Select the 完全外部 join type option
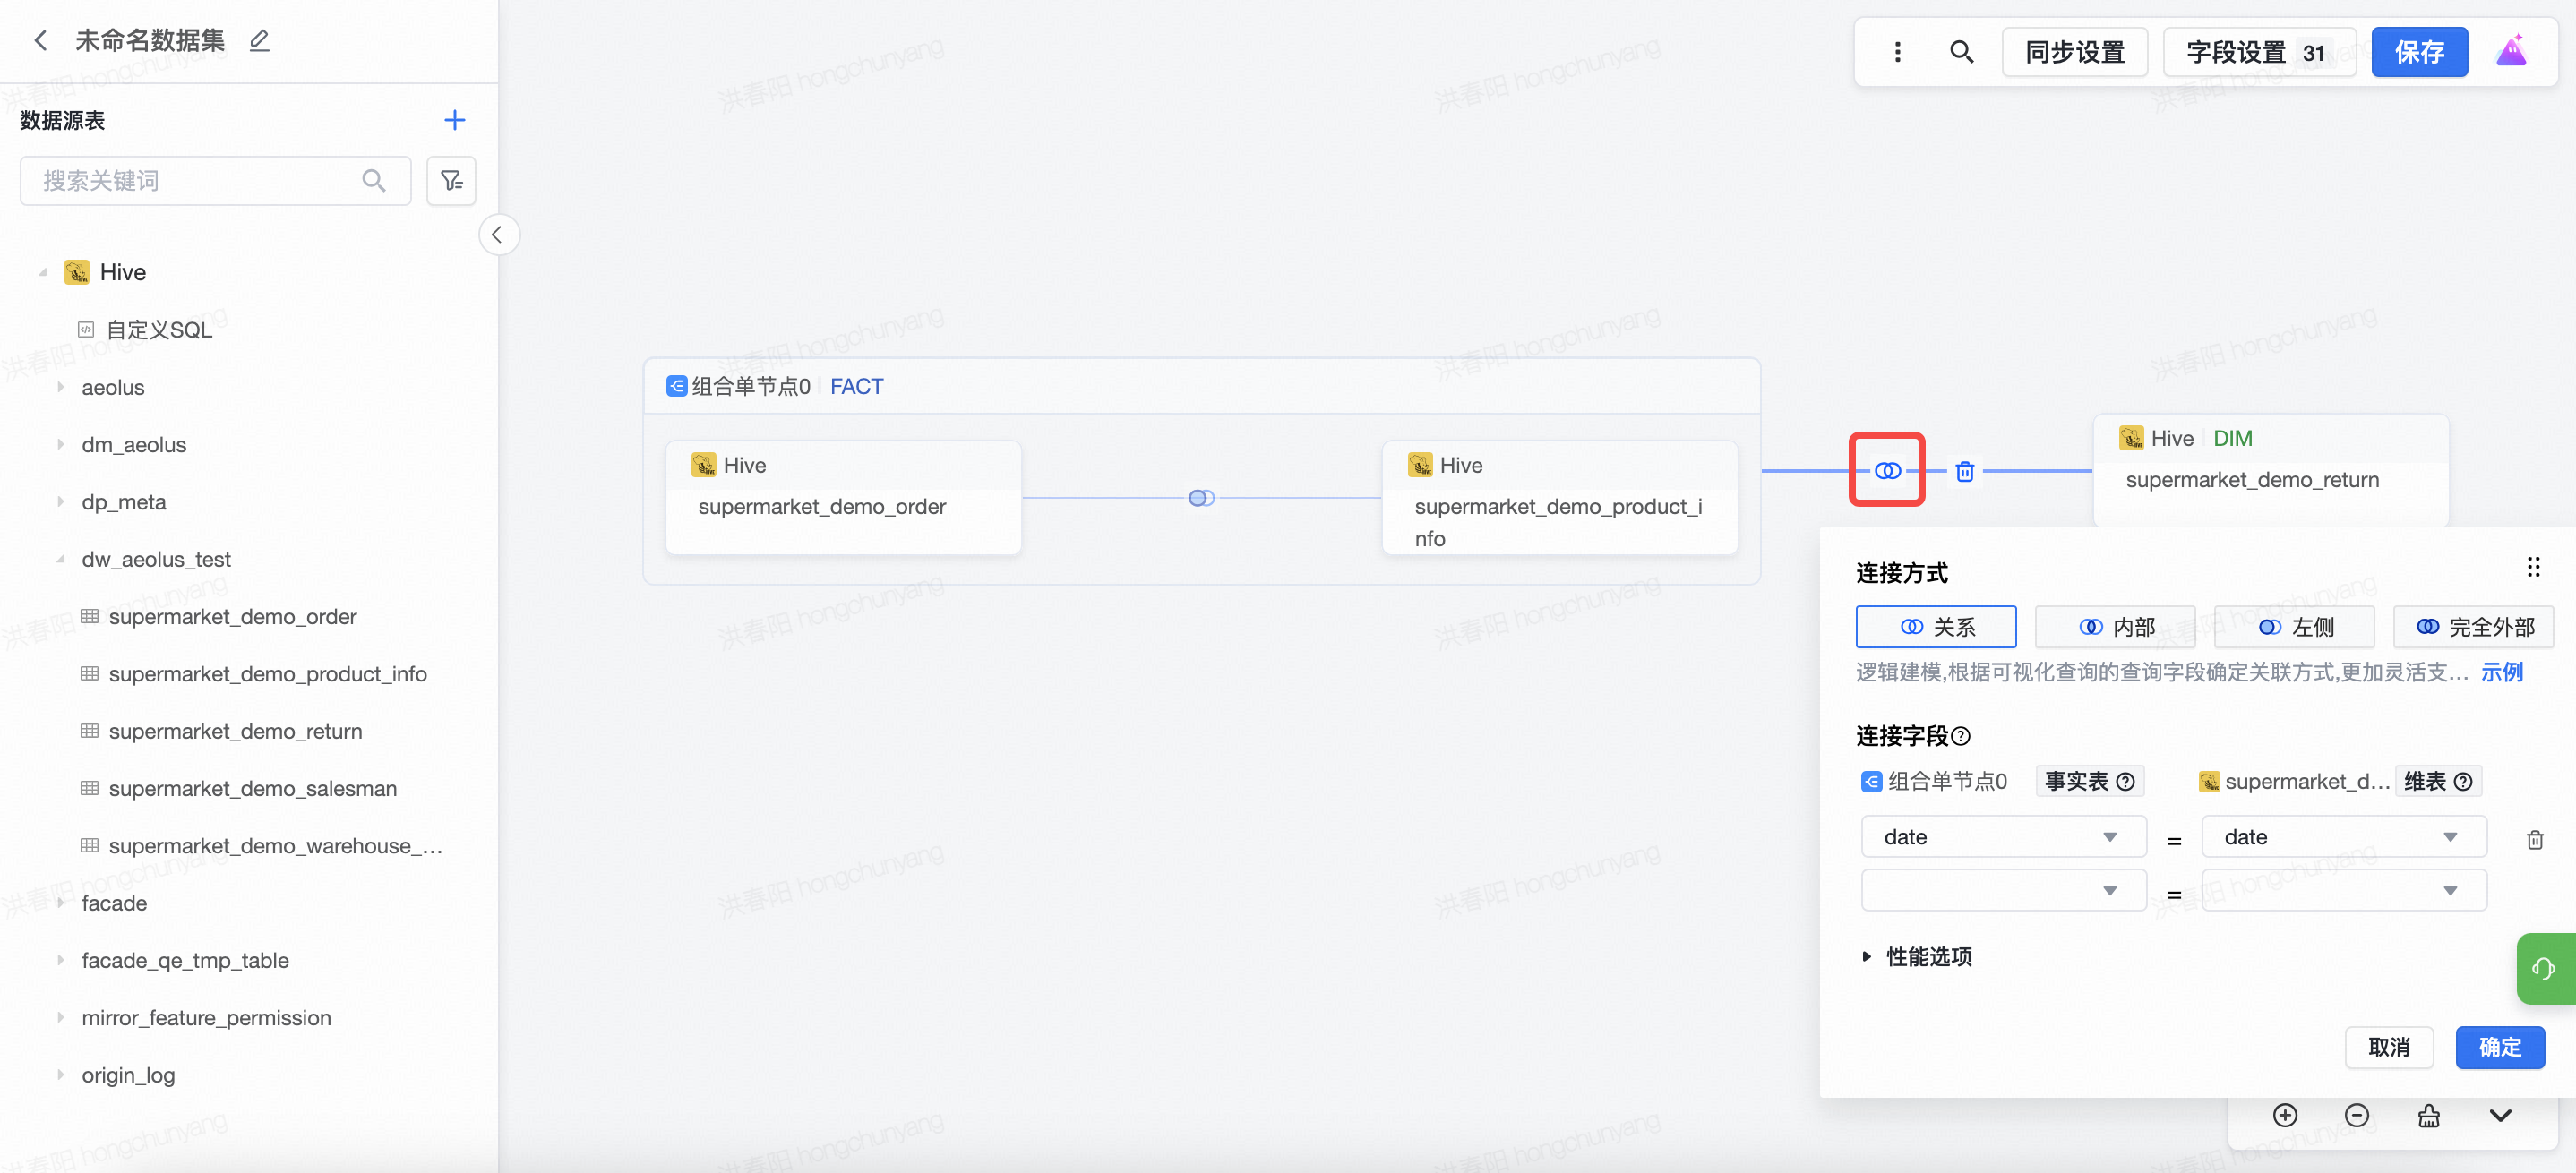 tap(2473, 627)
